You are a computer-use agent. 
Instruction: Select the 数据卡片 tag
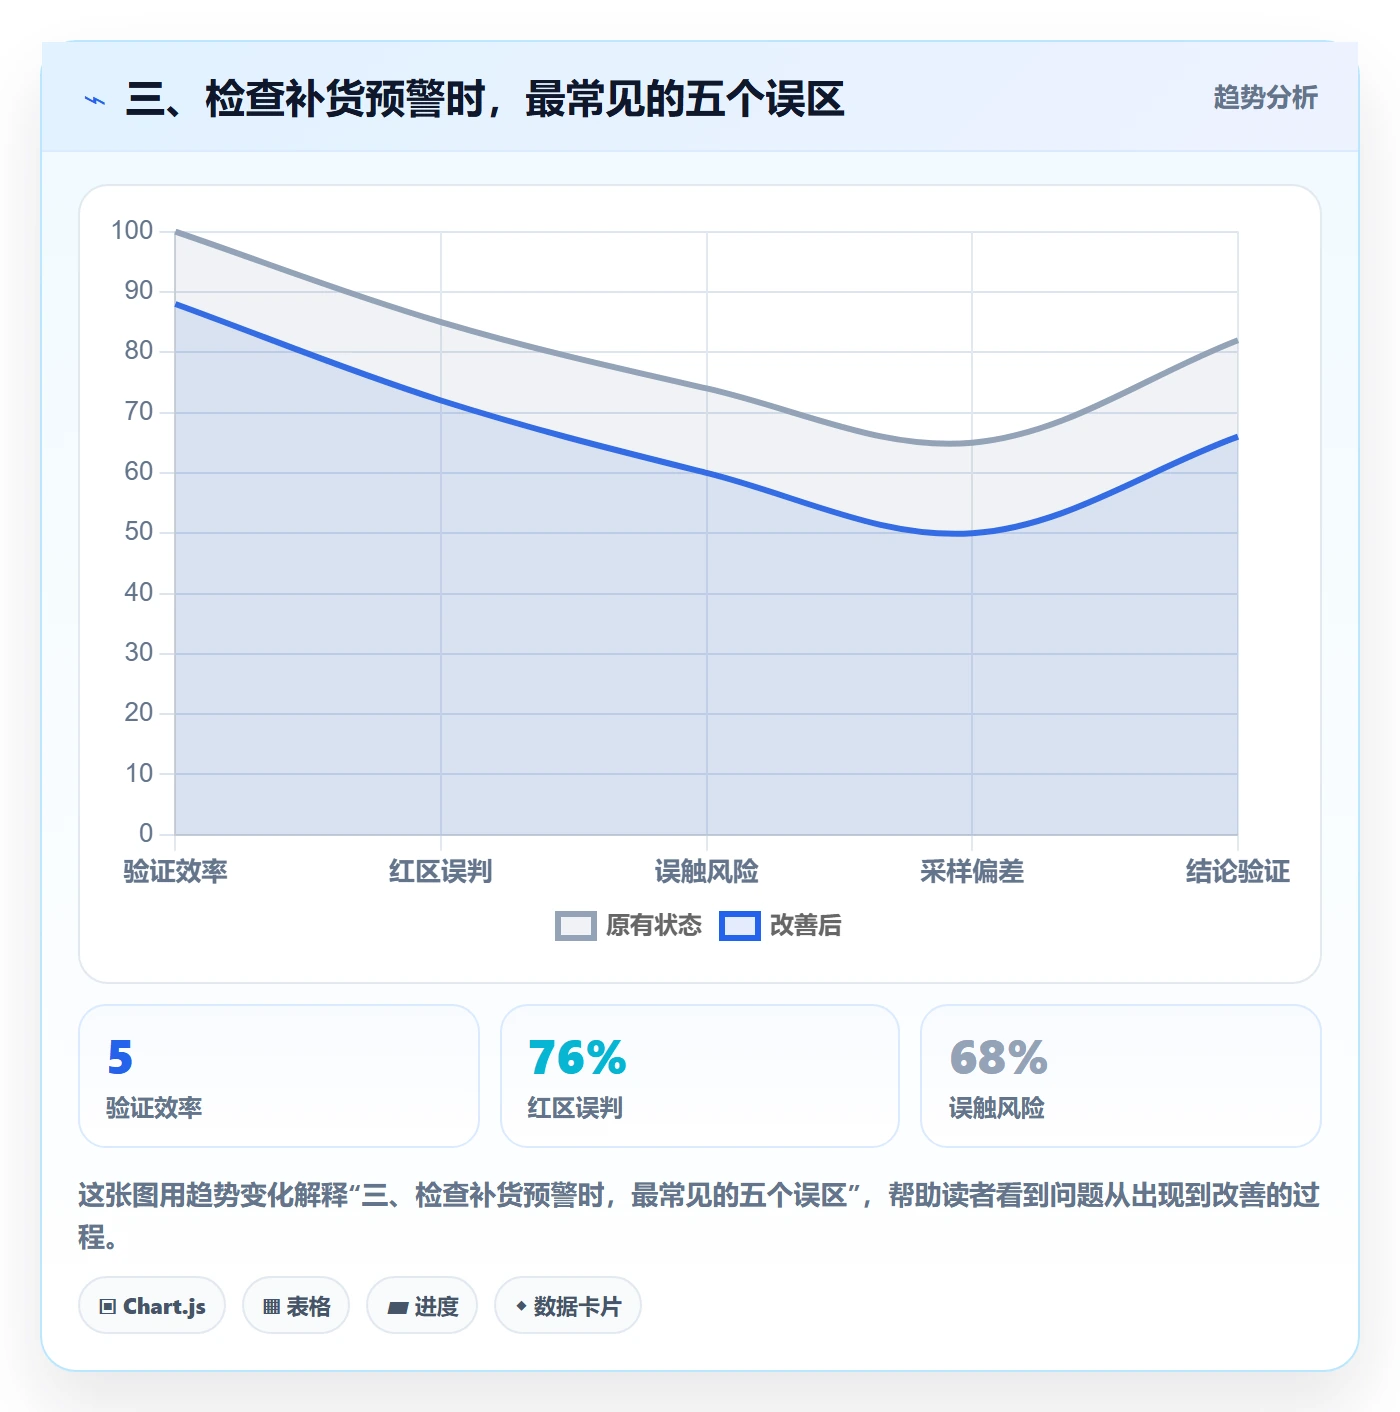568,1306
